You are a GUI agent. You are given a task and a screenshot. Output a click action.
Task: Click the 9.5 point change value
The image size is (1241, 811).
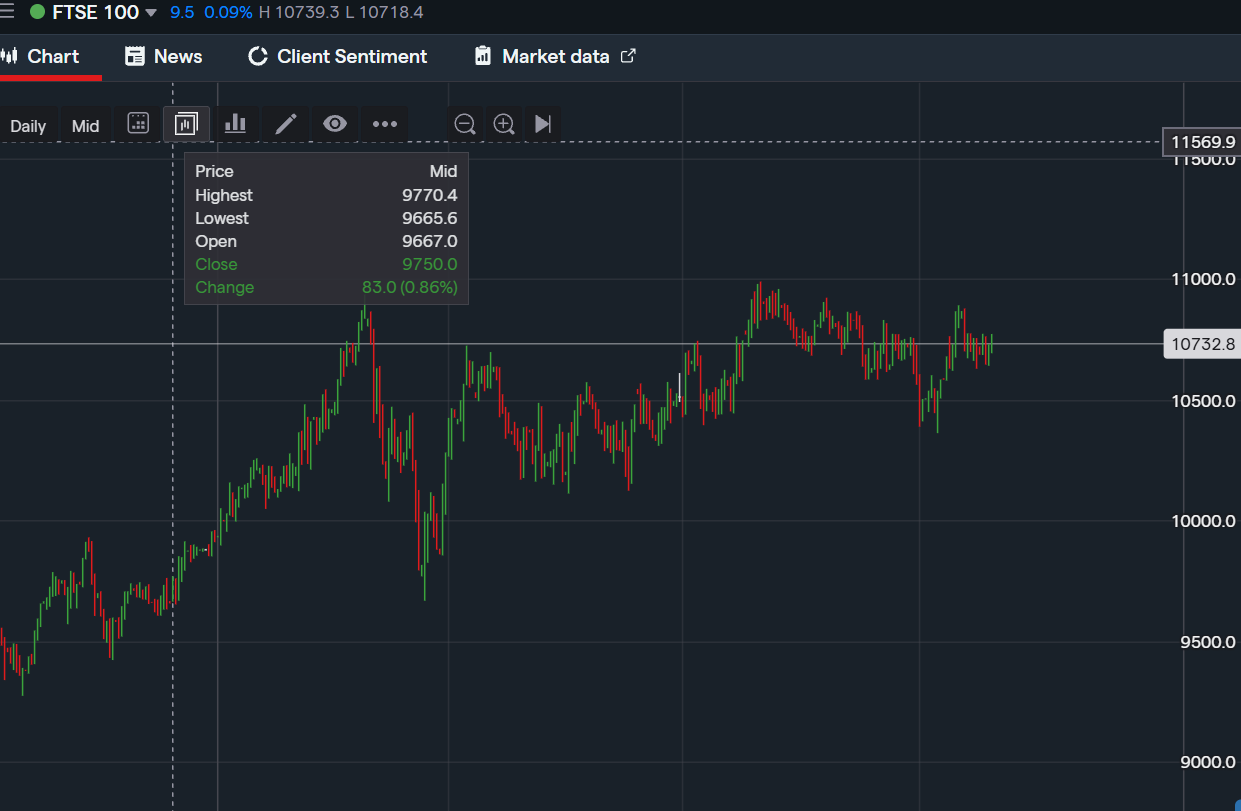[182, 13]
